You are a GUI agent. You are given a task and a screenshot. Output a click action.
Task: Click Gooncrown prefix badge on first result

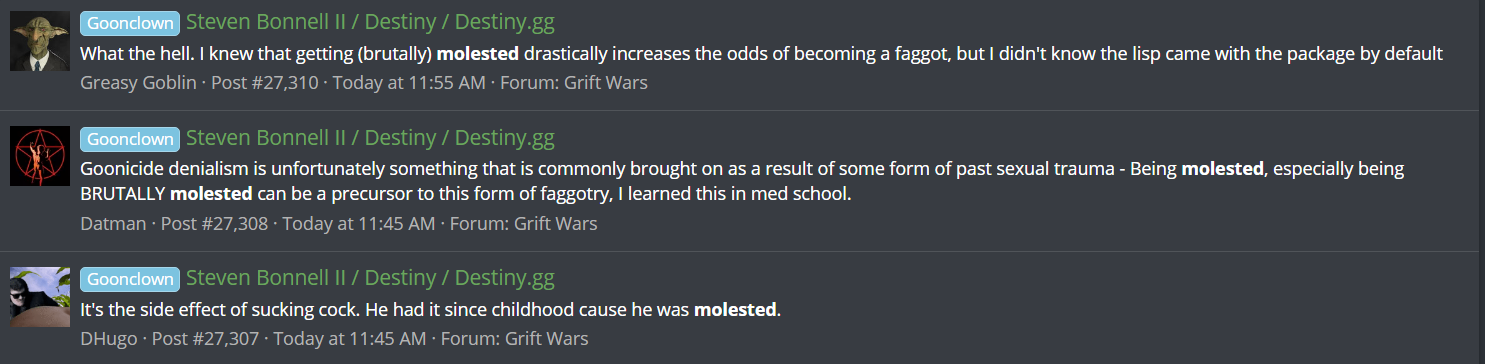coord(130,24)
